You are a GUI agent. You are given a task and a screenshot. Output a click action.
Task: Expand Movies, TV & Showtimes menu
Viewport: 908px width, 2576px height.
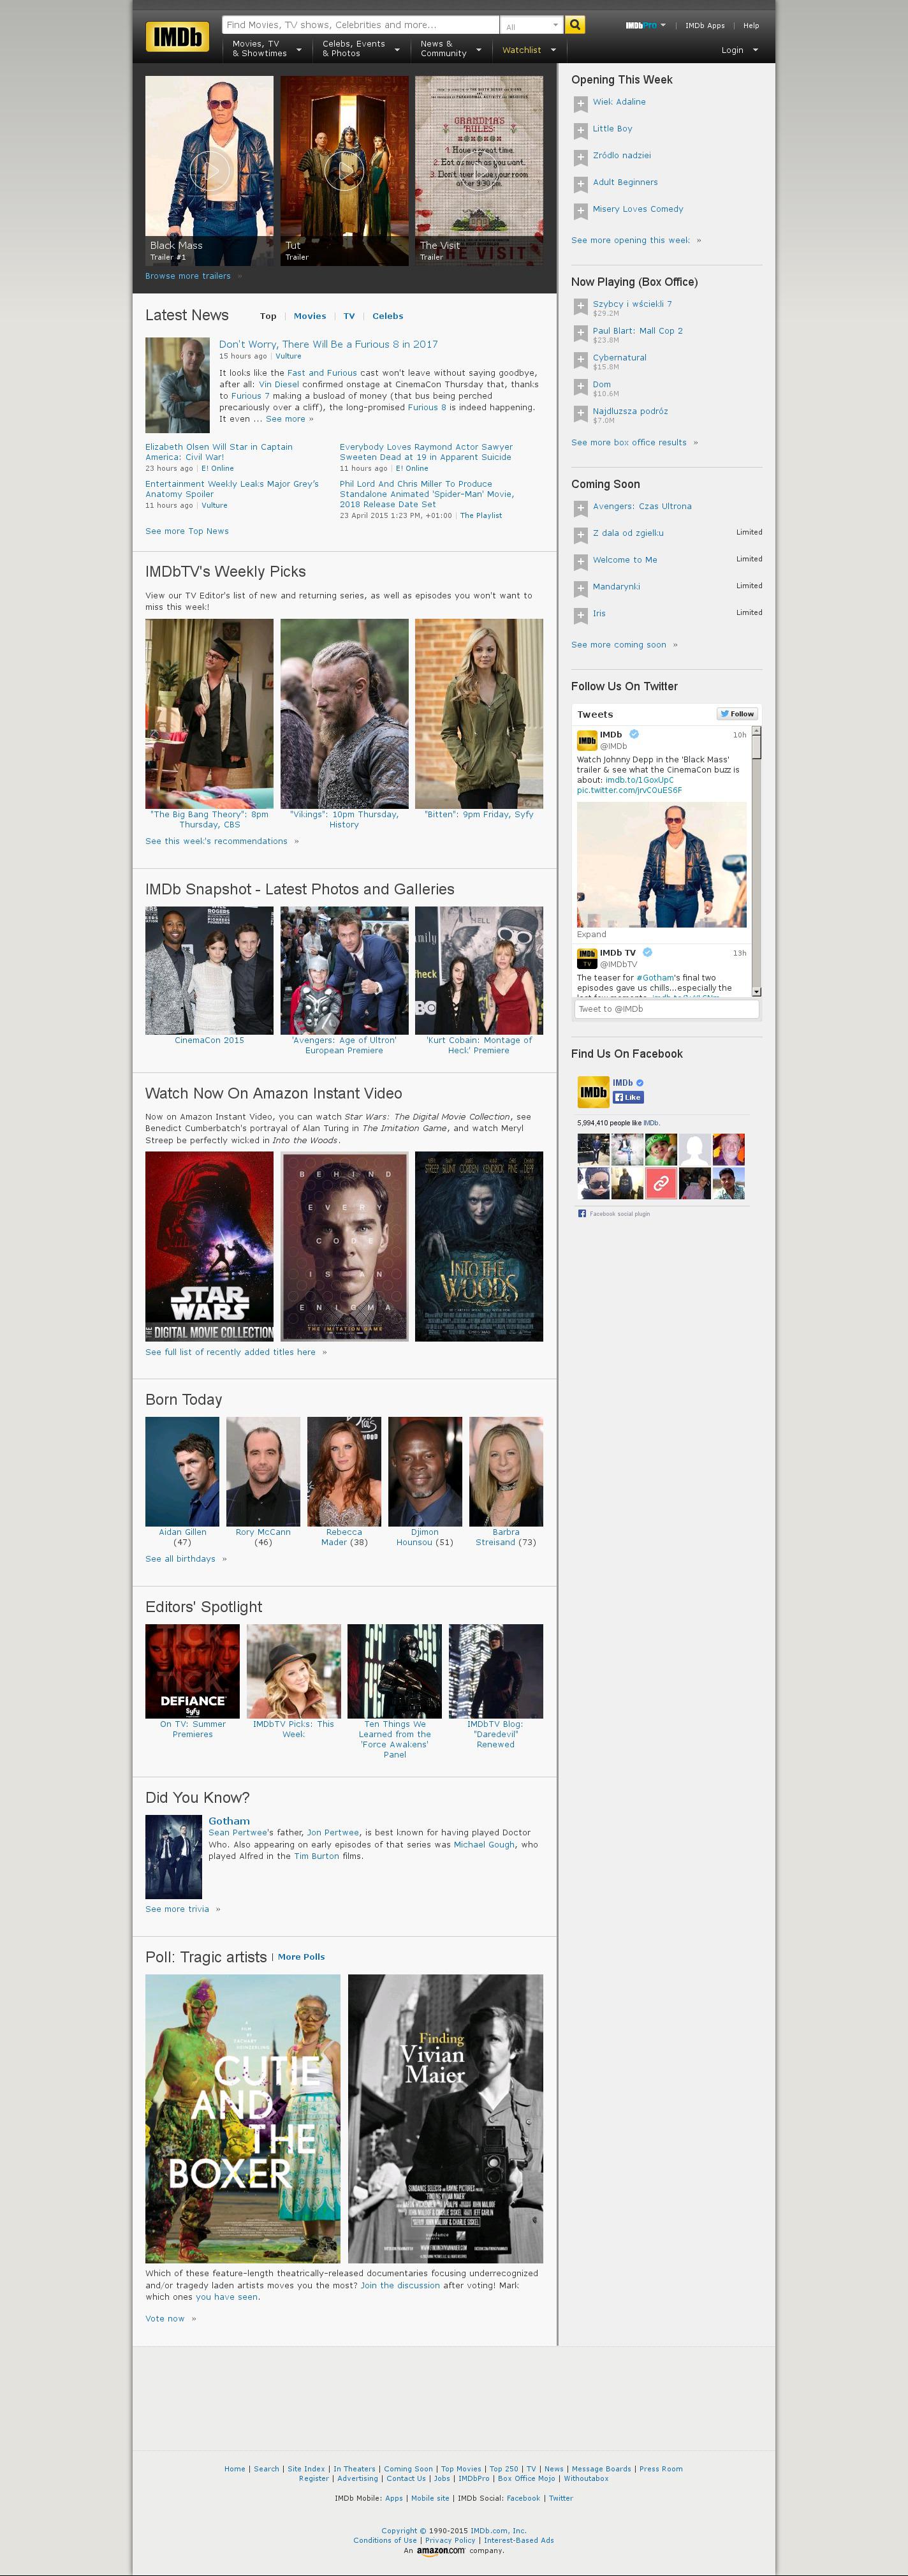point(266,49)
